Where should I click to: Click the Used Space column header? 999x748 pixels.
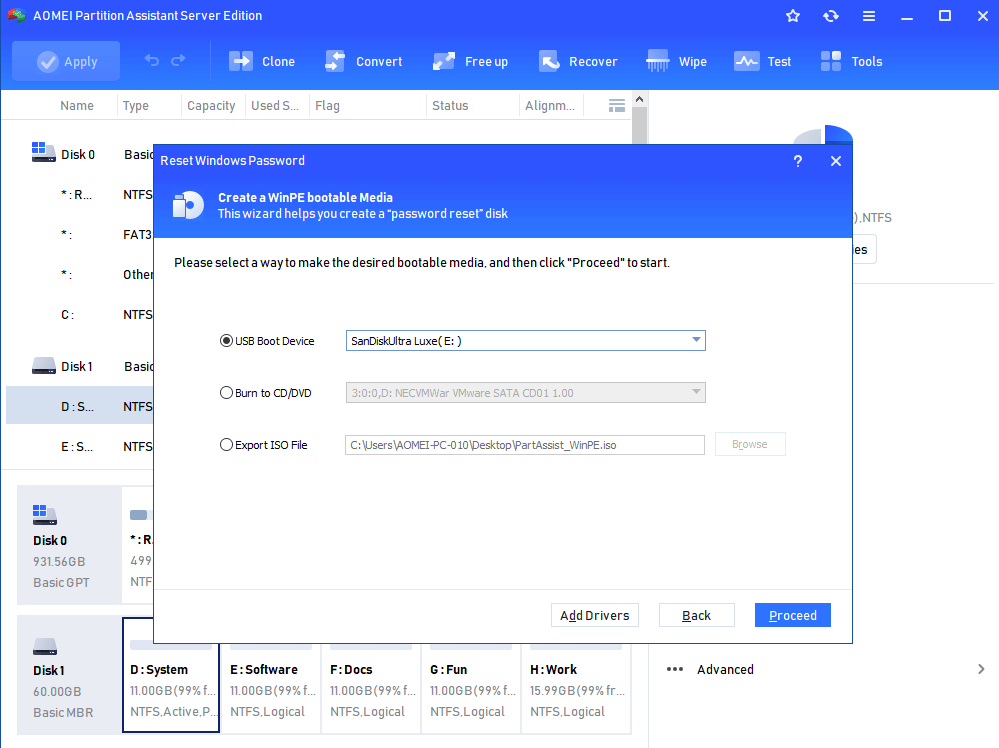[275, 106]
